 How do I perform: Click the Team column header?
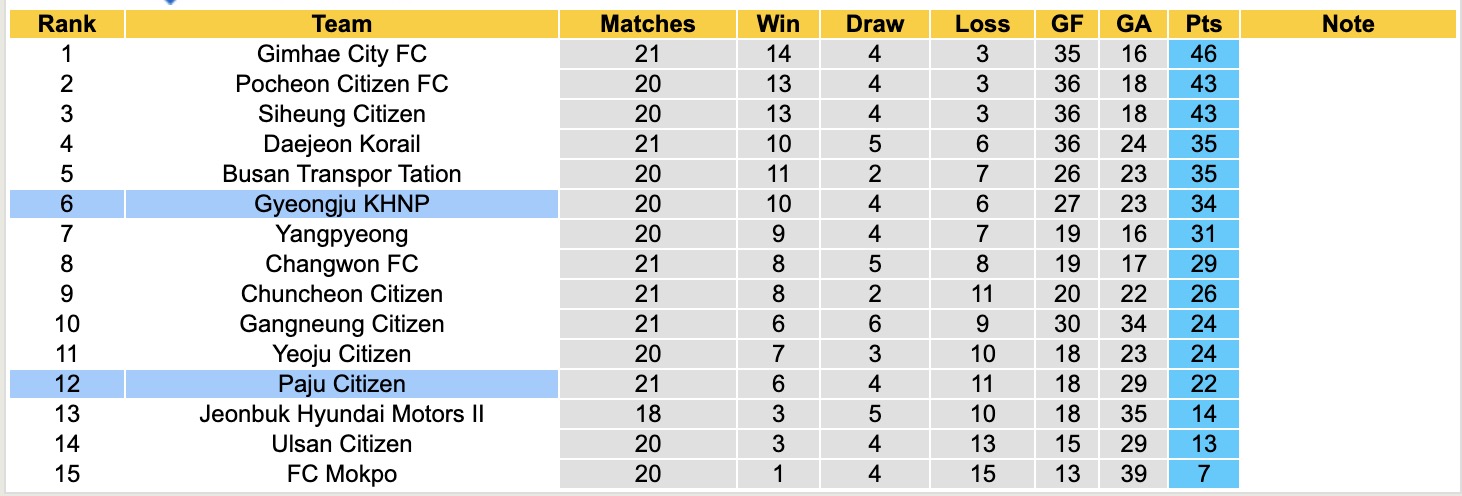tap(341, 24)
